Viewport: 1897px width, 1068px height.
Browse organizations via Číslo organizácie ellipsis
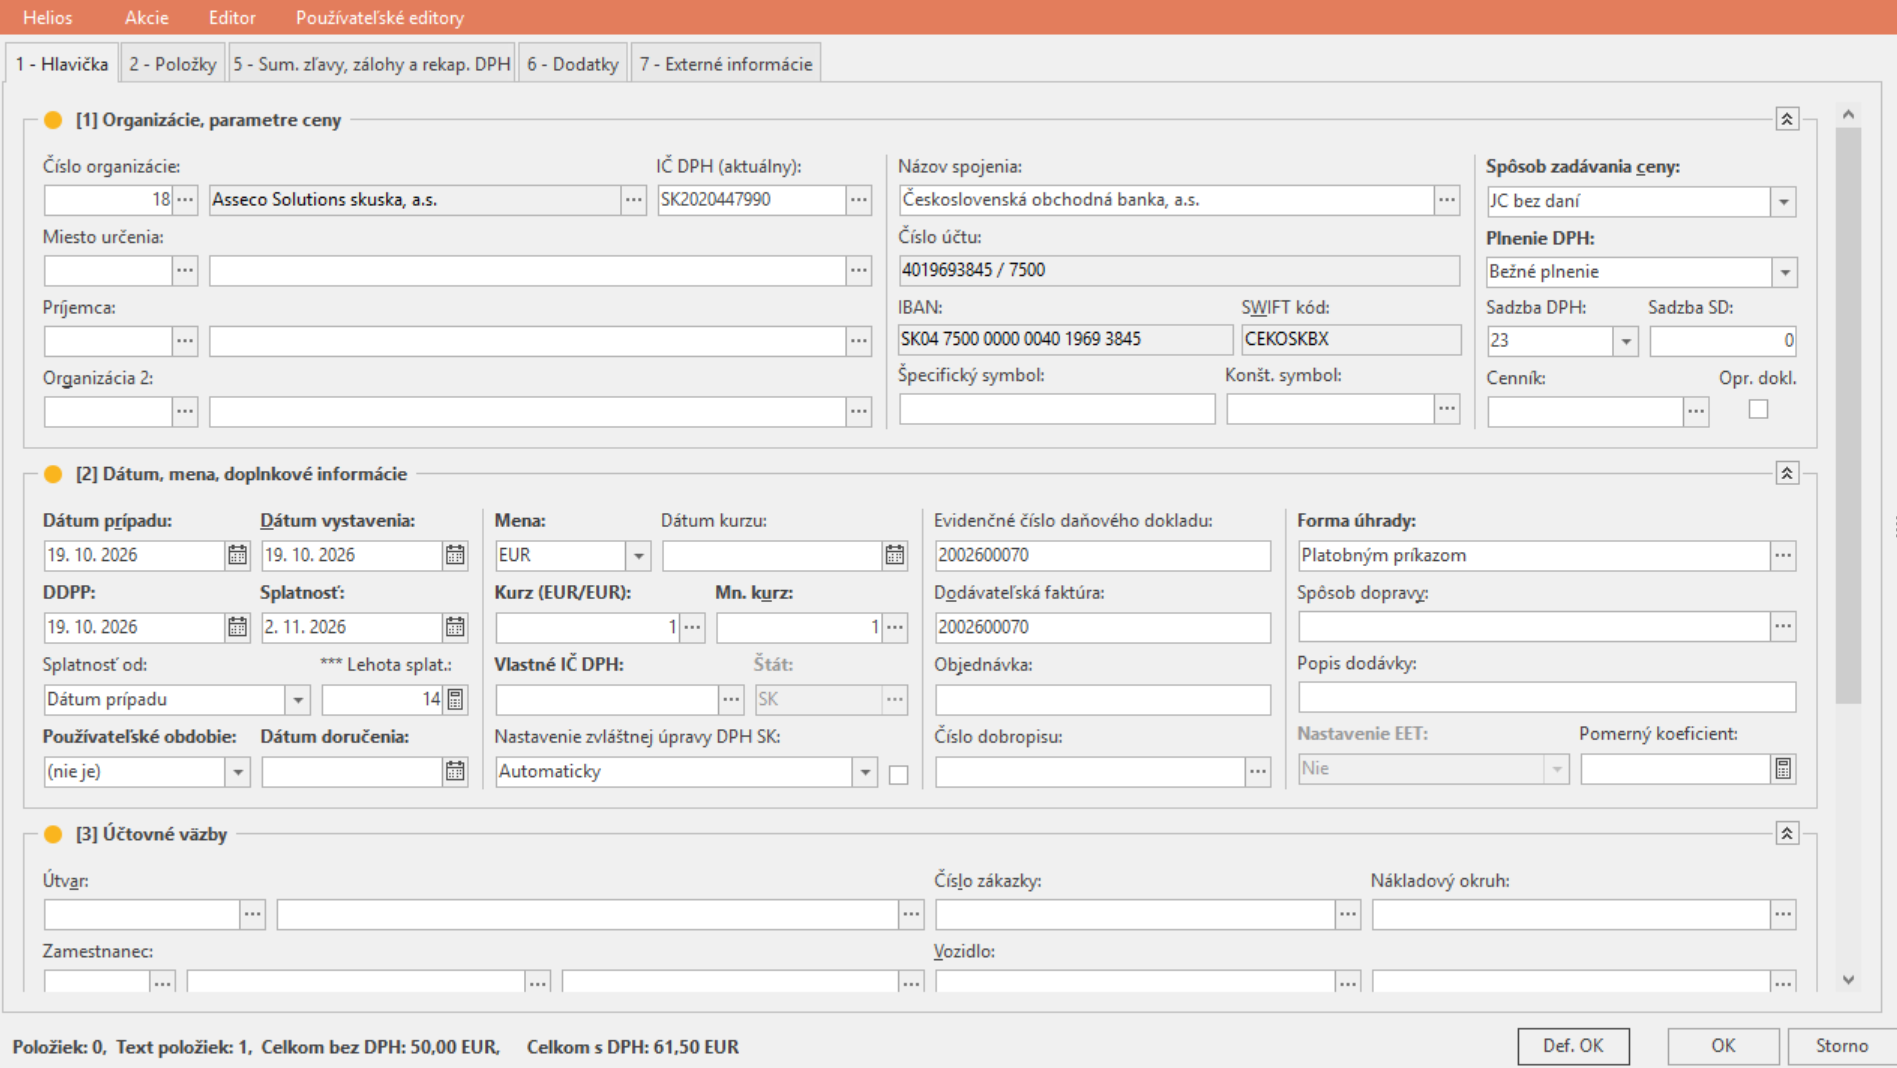(185, 200)
